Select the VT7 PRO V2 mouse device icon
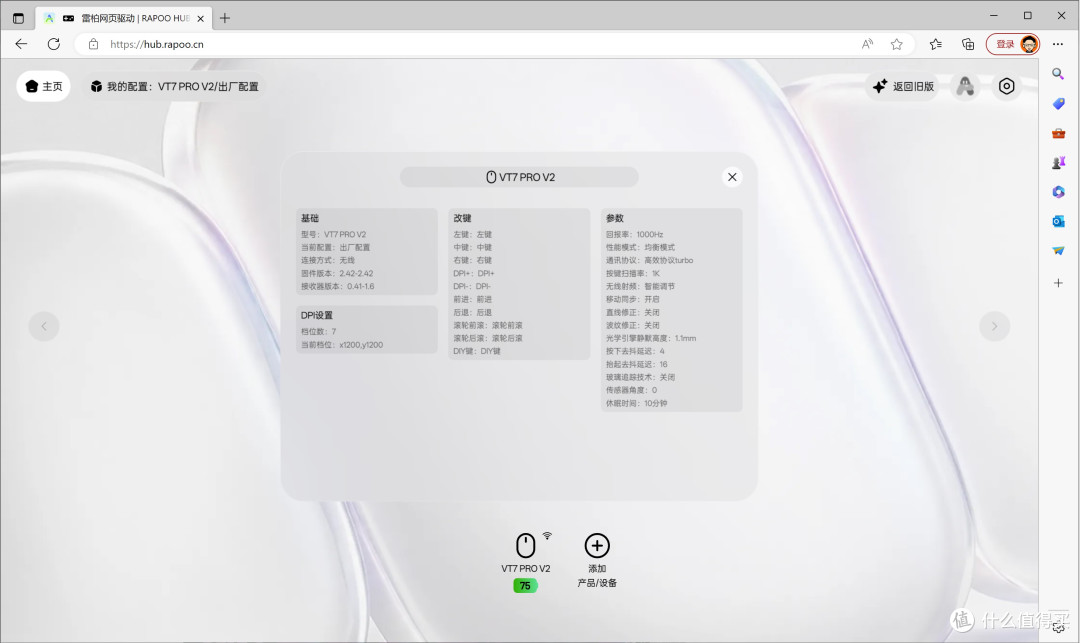The width and height of the screenshot is (1080, 643). [526, 545]
